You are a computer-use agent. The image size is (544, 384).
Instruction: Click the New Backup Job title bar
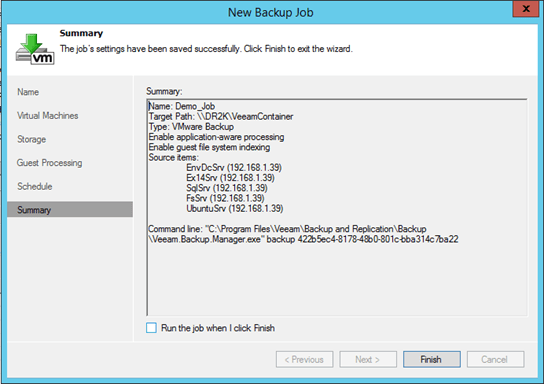tap(271, 12)
